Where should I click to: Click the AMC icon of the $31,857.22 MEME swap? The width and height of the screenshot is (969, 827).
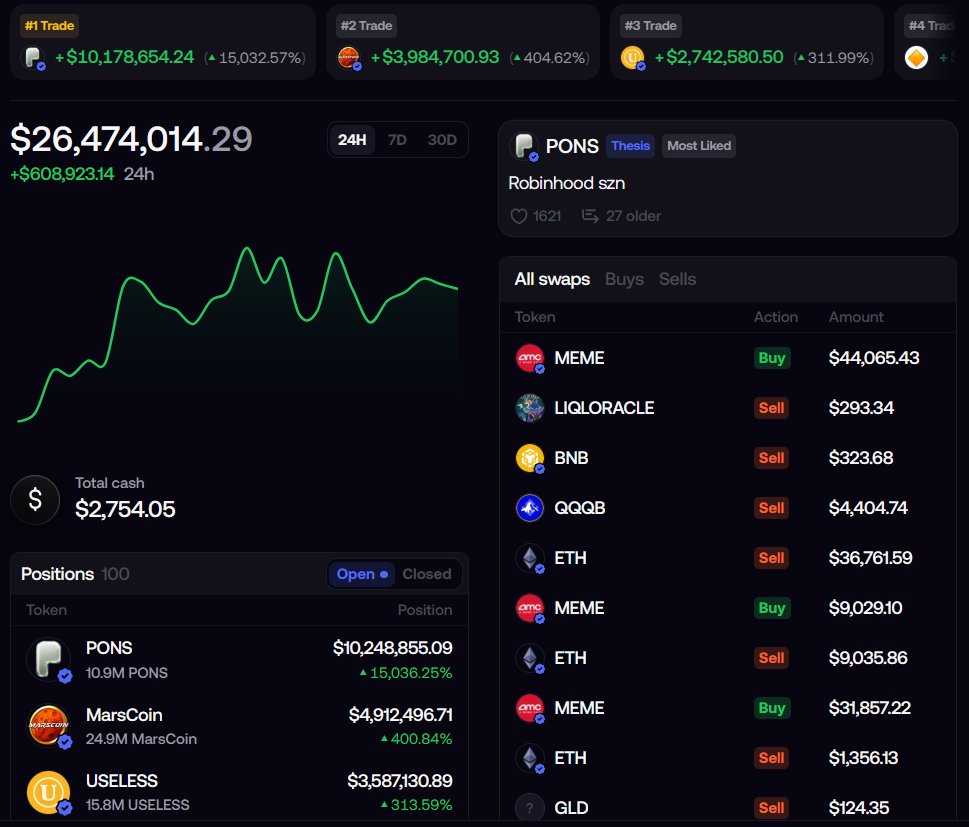(x=530, y=708)
